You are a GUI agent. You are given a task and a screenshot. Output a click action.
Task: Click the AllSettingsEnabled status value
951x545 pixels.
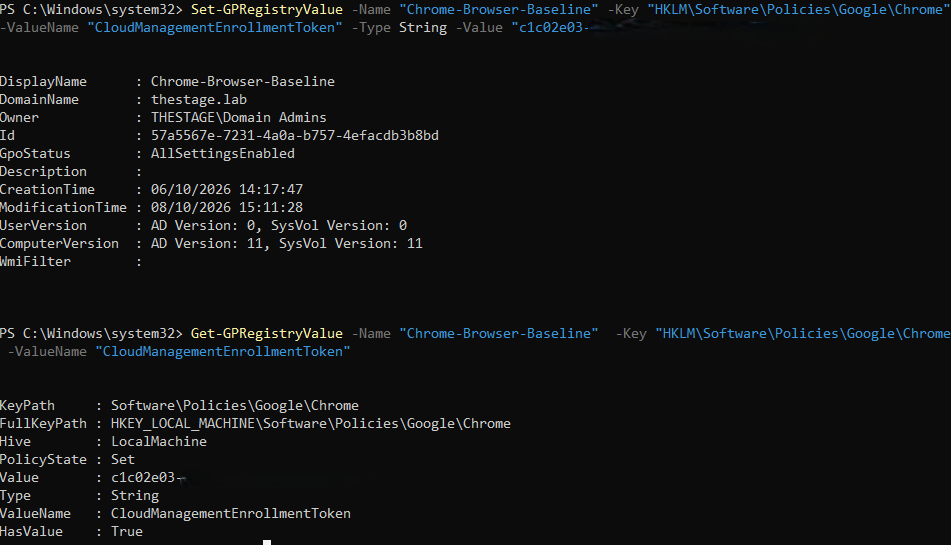pos(223,153)
